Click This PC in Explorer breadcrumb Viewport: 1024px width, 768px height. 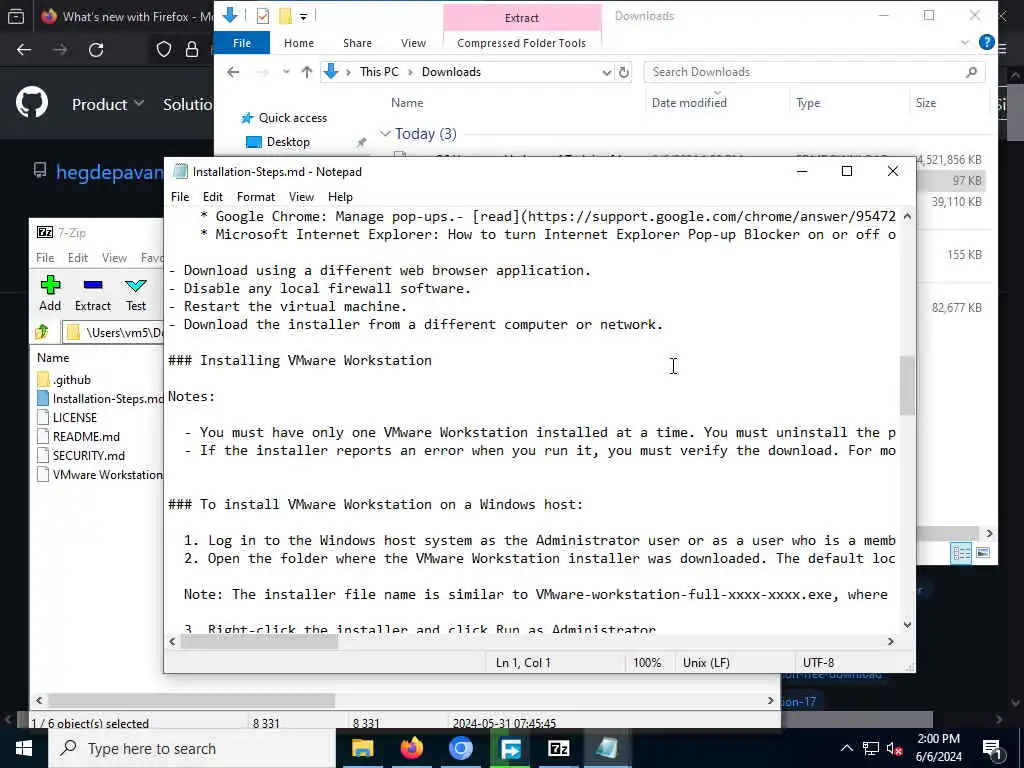point(379,72)
